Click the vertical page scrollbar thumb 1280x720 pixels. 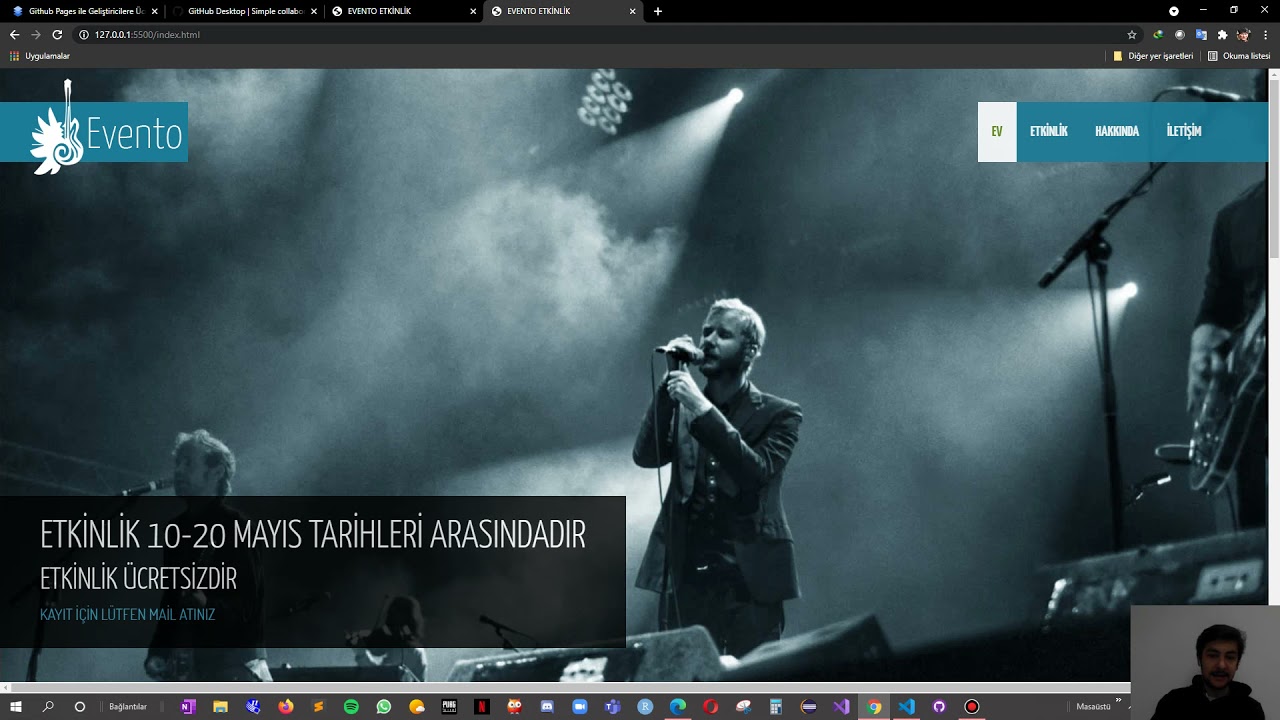coord(1274,168)
